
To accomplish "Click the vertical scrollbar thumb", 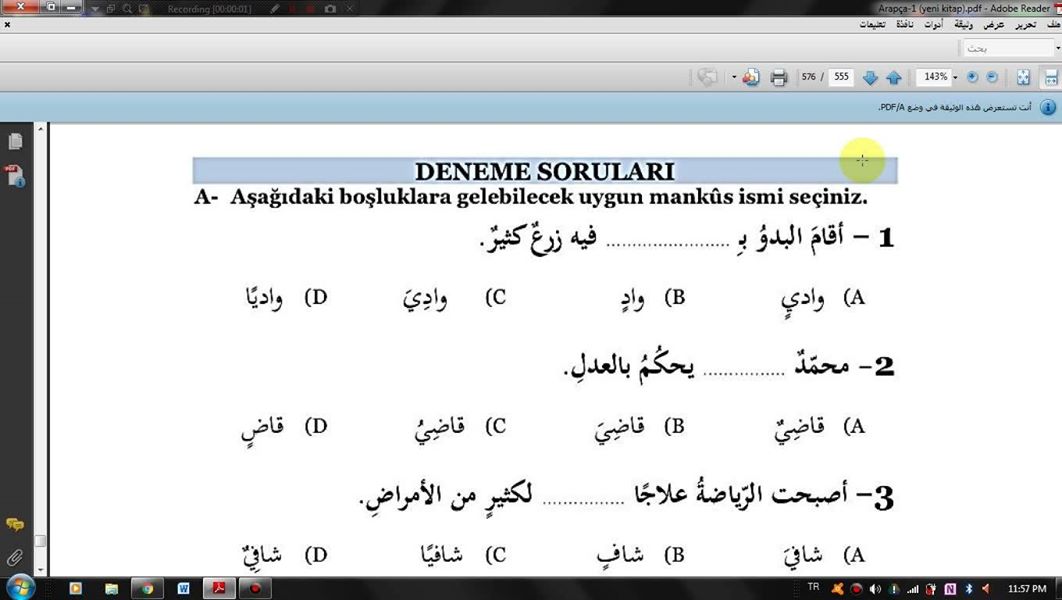I will click(x=40, y=540).
